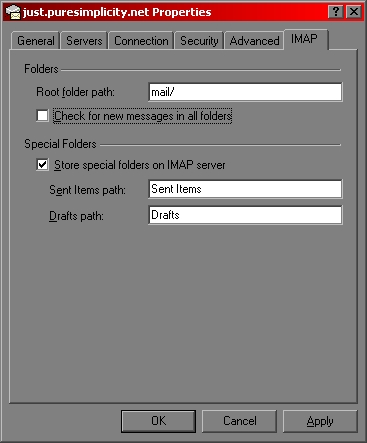Select the Security tab
The height and width of the screenshot is (443, 367).
[199, 41]
